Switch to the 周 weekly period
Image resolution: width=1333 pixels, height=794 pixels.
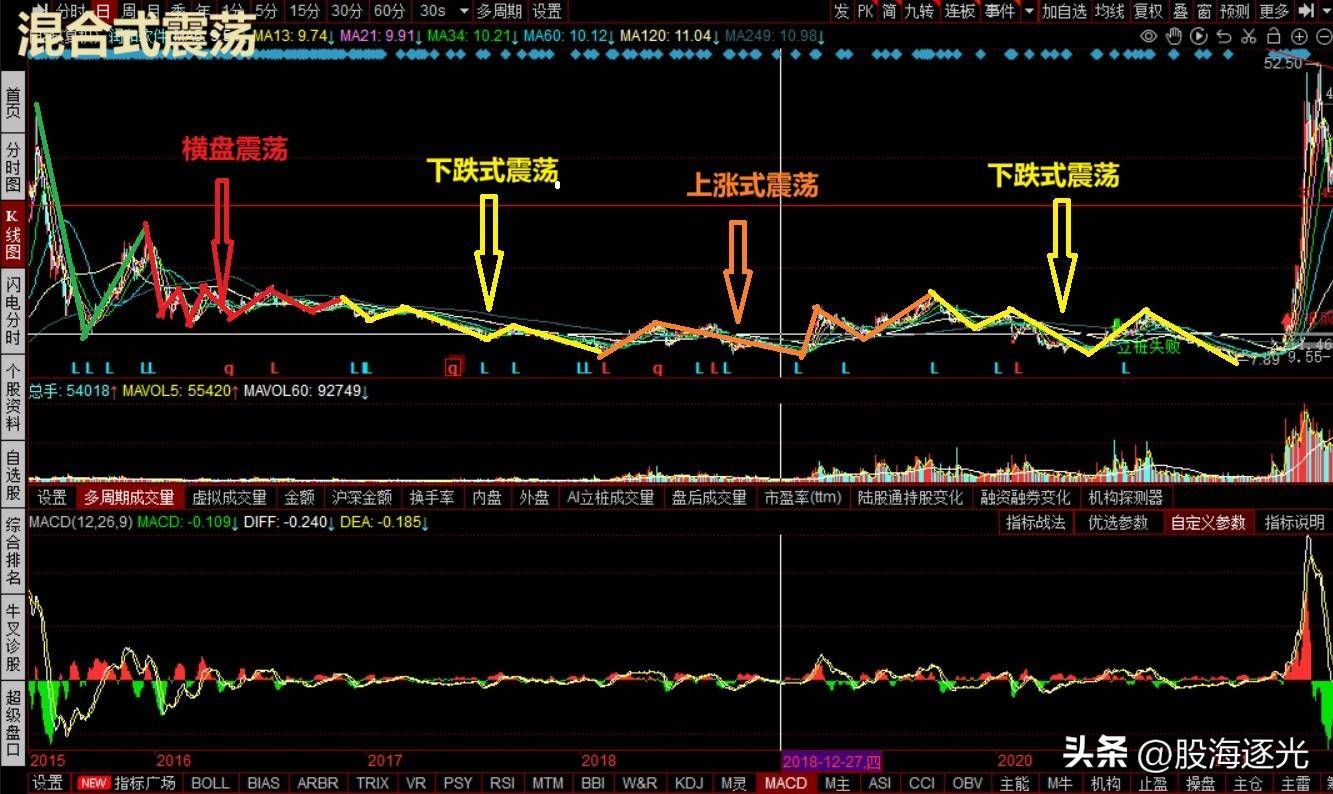coord(128,11)
